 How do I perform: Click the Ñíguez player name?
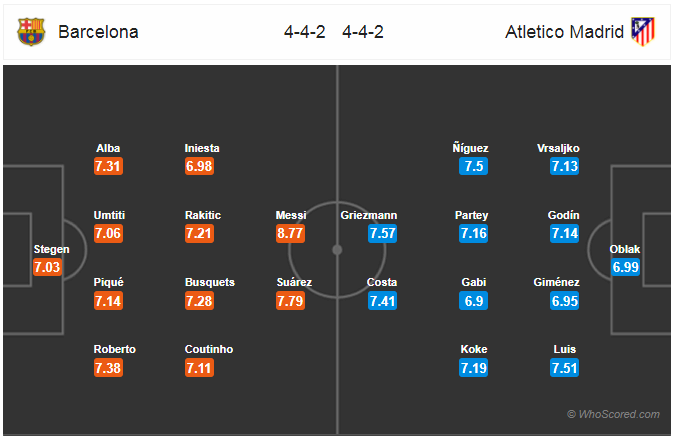coord(471,148)
